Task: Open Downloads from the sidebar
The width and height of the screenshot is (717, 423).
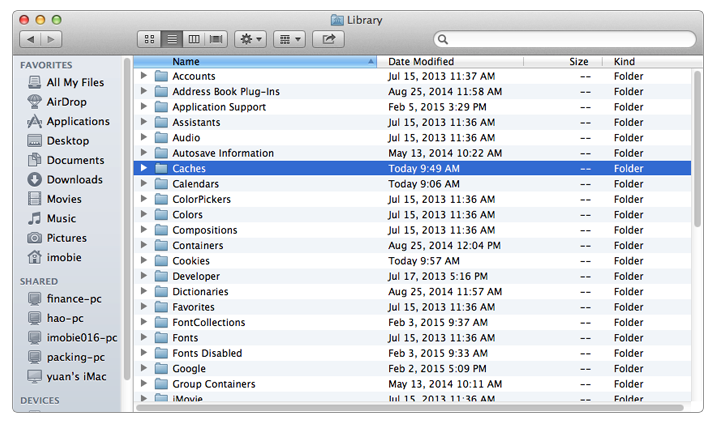Action: click(x=74, y=180)
